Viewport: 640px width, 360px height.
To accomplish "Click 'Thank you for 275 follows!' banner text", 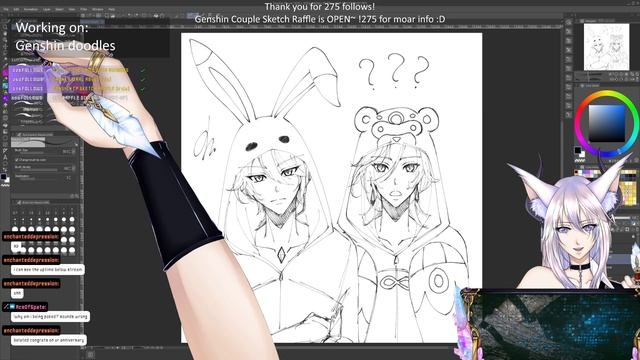I will click(320, 7).
